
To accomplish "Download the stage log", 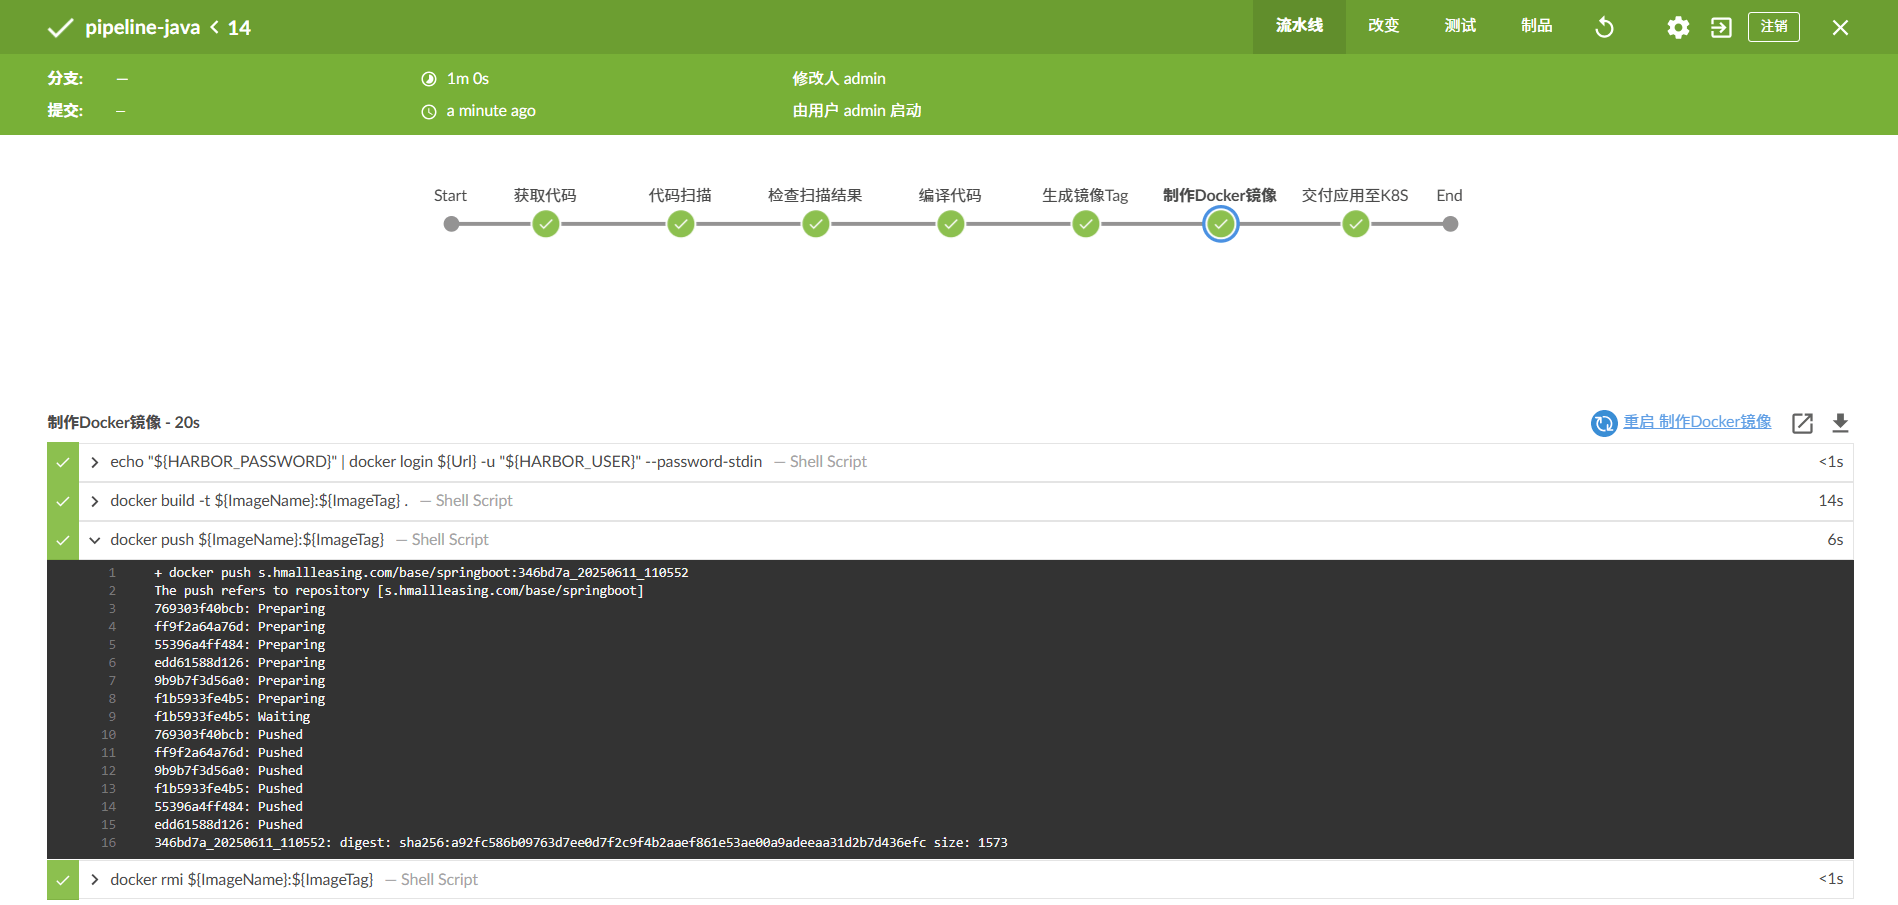I will click(x=1840, y=423).
